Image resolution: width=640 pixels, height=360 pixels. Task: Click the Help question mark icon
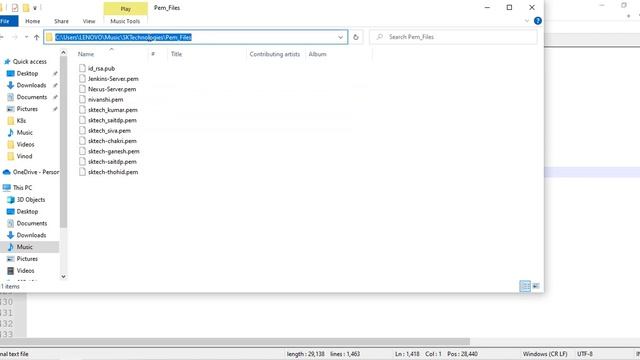[x=538, y=21]
